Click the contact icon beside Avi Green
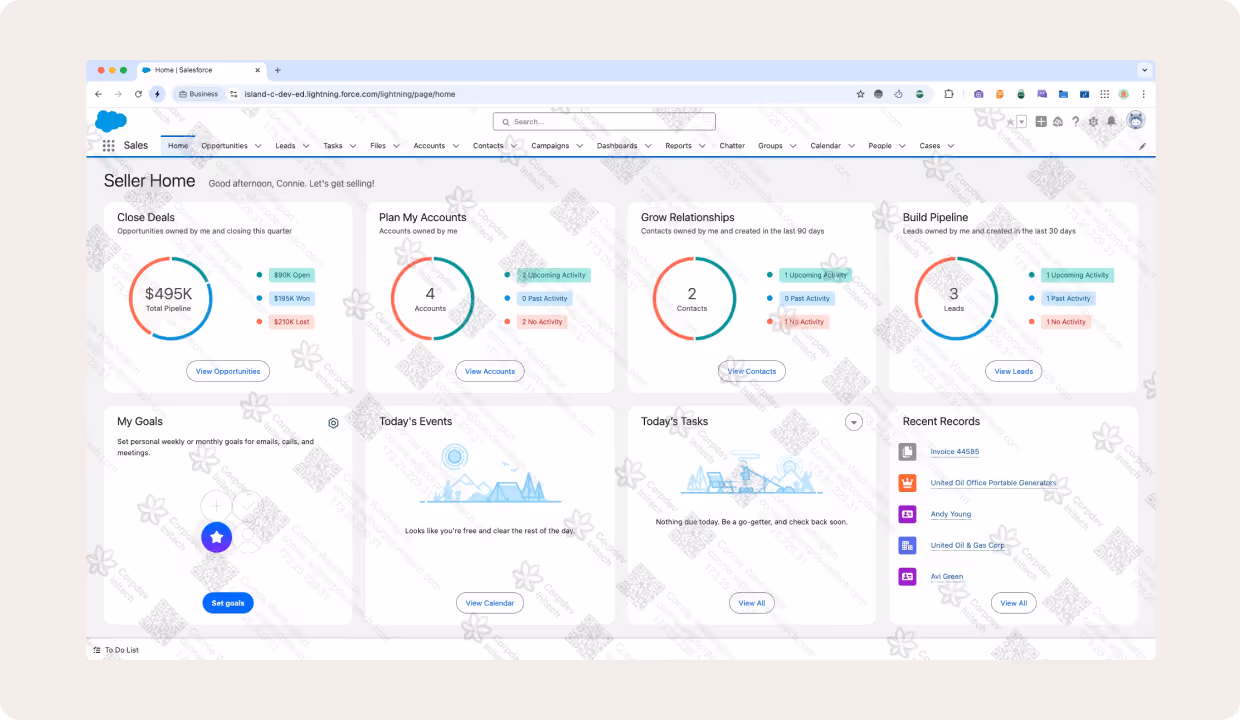The width and height of the screenshot is (1240, 720). pyautogui.click(x=907, y=576)
